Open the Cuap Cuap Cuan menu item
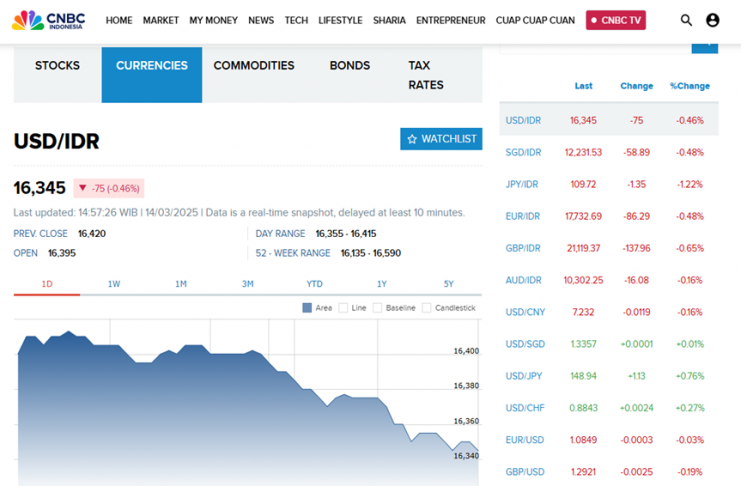This screenshot has height=486, width=741. [535, 20]
